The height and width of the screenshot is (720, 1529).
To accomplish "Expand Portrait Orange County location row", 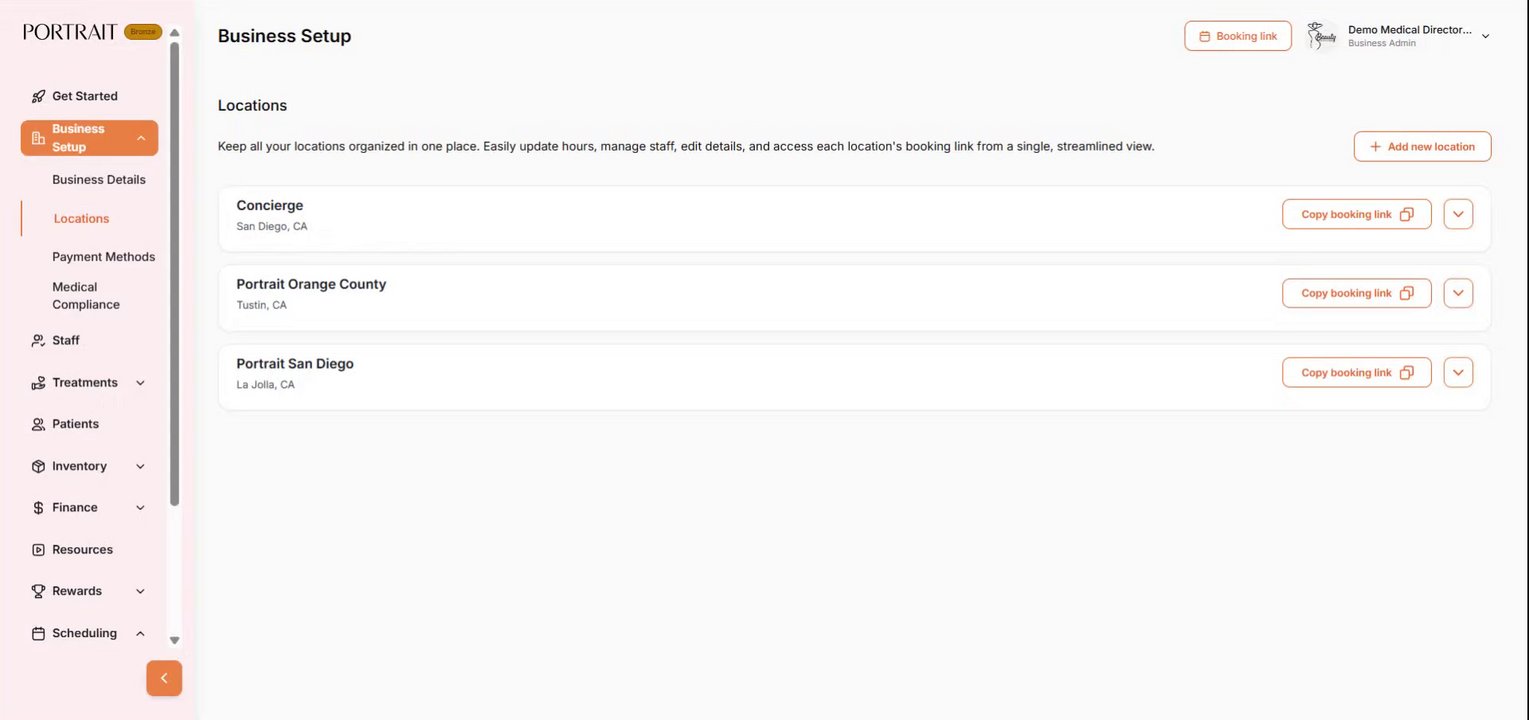I will pyautogui.click(x=1458, y=293).
